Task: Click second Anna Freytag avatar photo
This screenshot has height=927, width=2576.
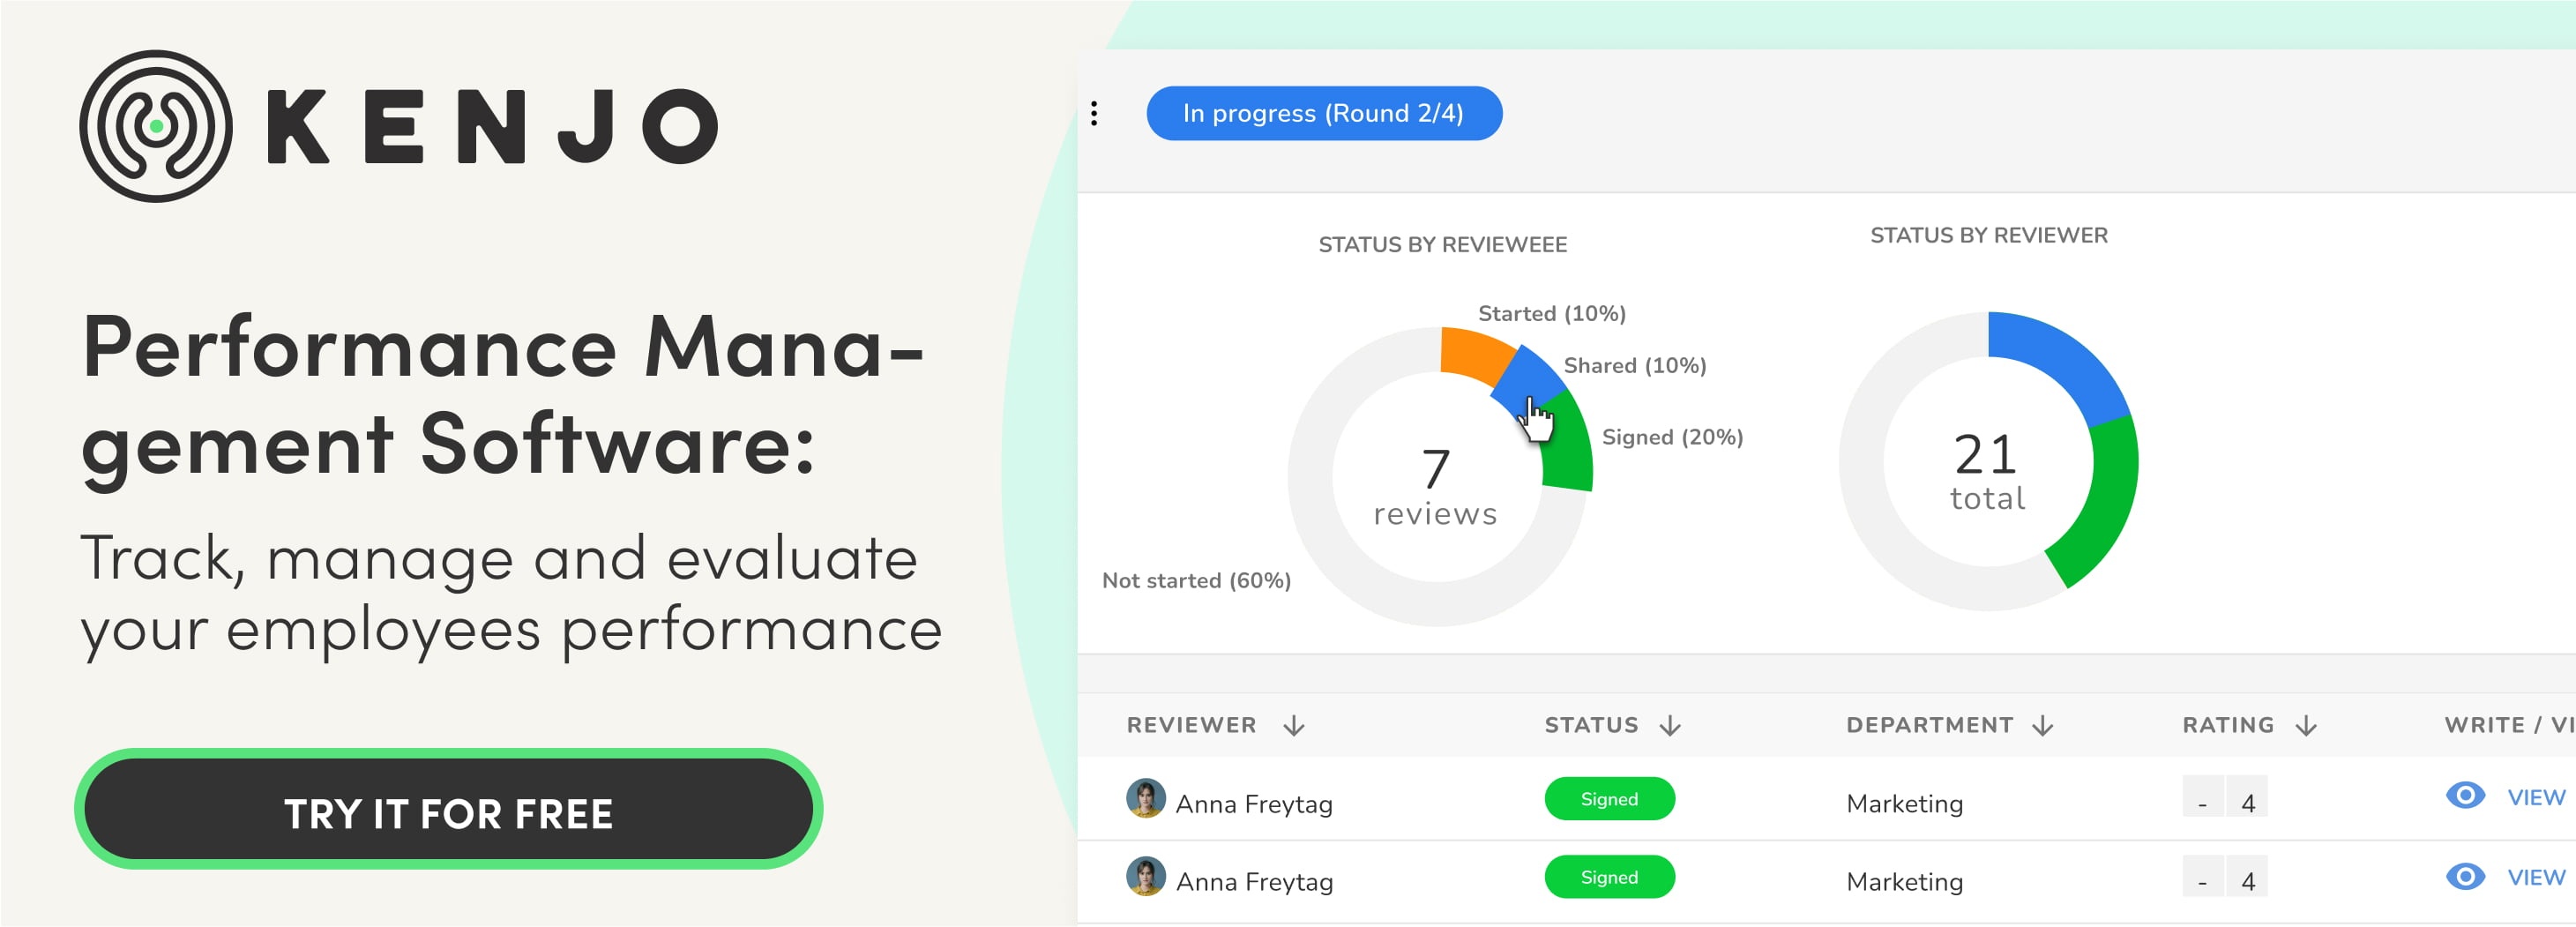Action: [1145, 877]
